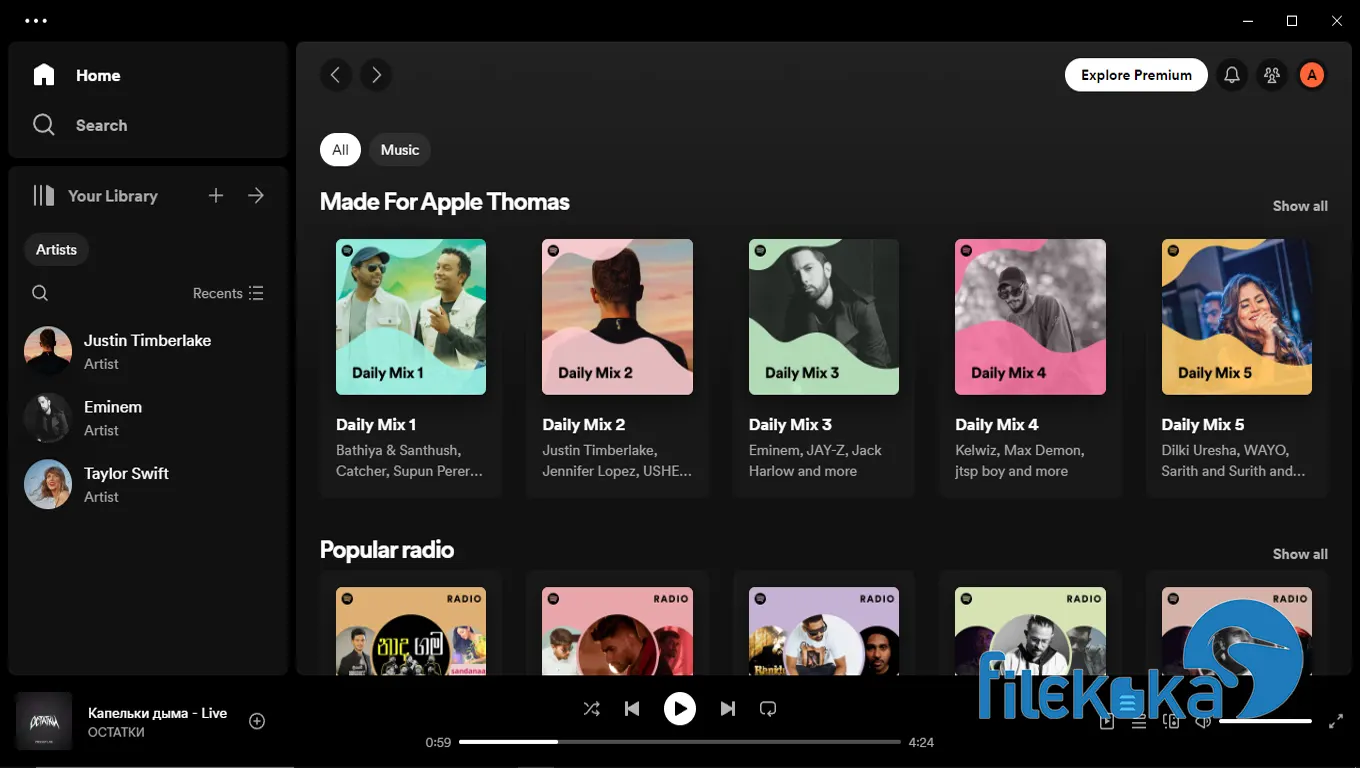1360x768 pixels.
Task: Open the profile avatar menu
Action: 1312,75
